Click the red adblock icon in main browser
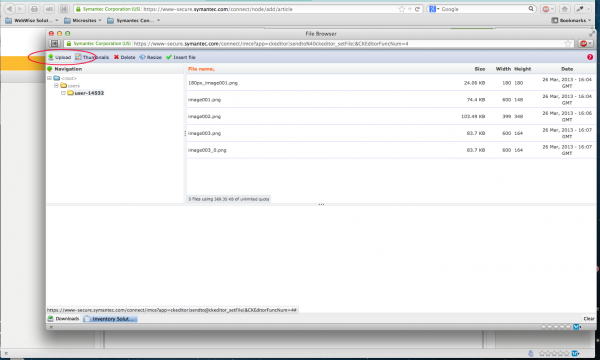Viewport: 600px width, 360px height. (x=548, y=9)
